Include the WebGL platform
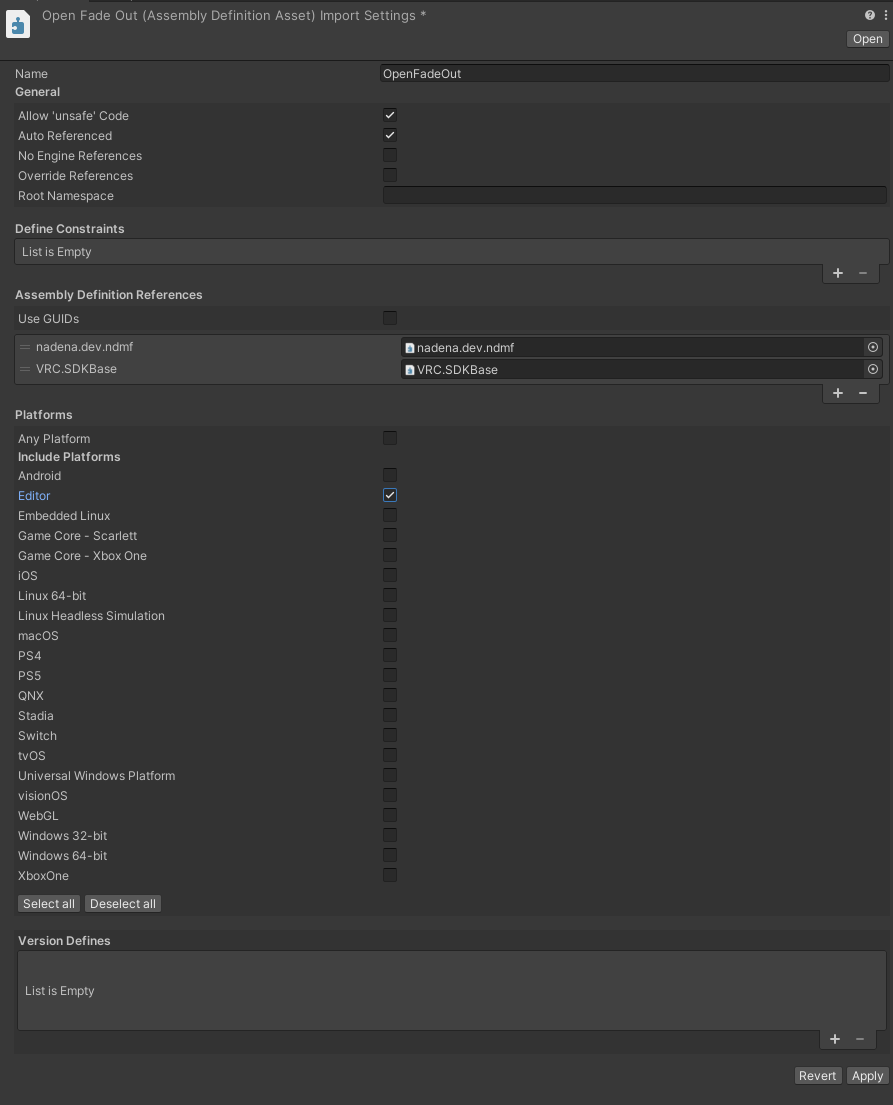893x1105 pixels. 390,815
